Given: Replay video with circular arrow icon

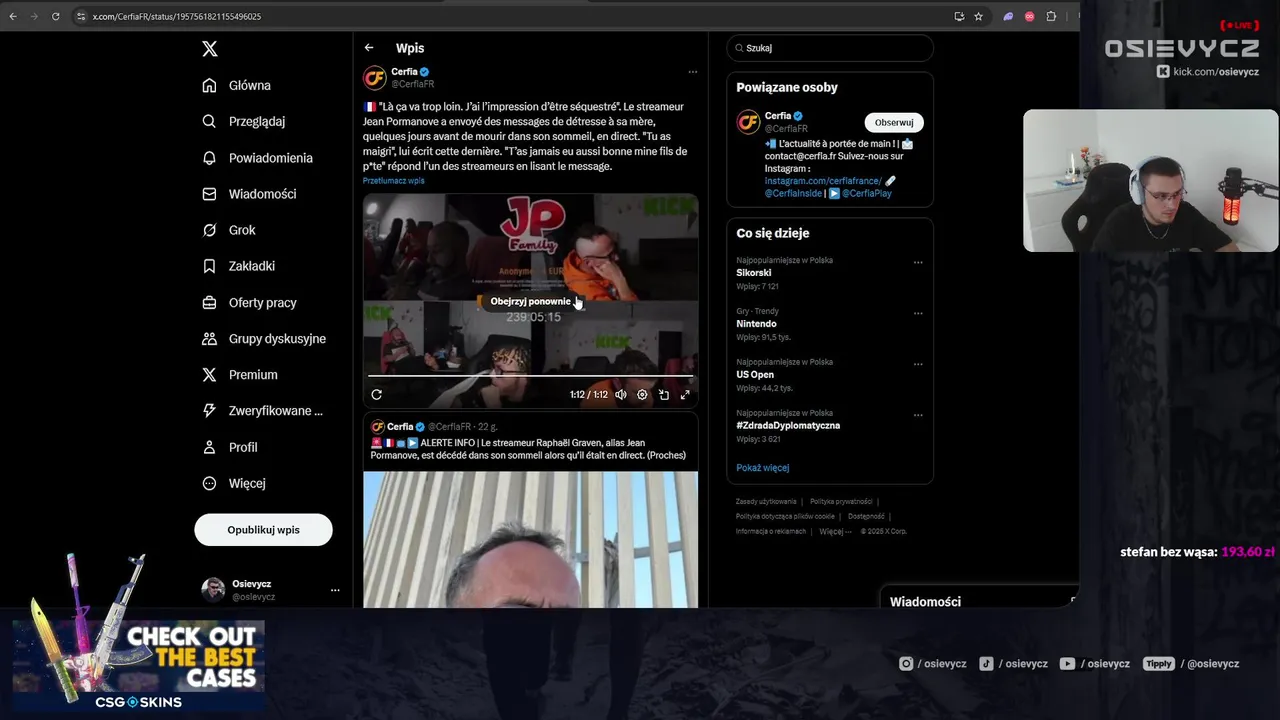Looking at the screenshot, I should [376, 395].
